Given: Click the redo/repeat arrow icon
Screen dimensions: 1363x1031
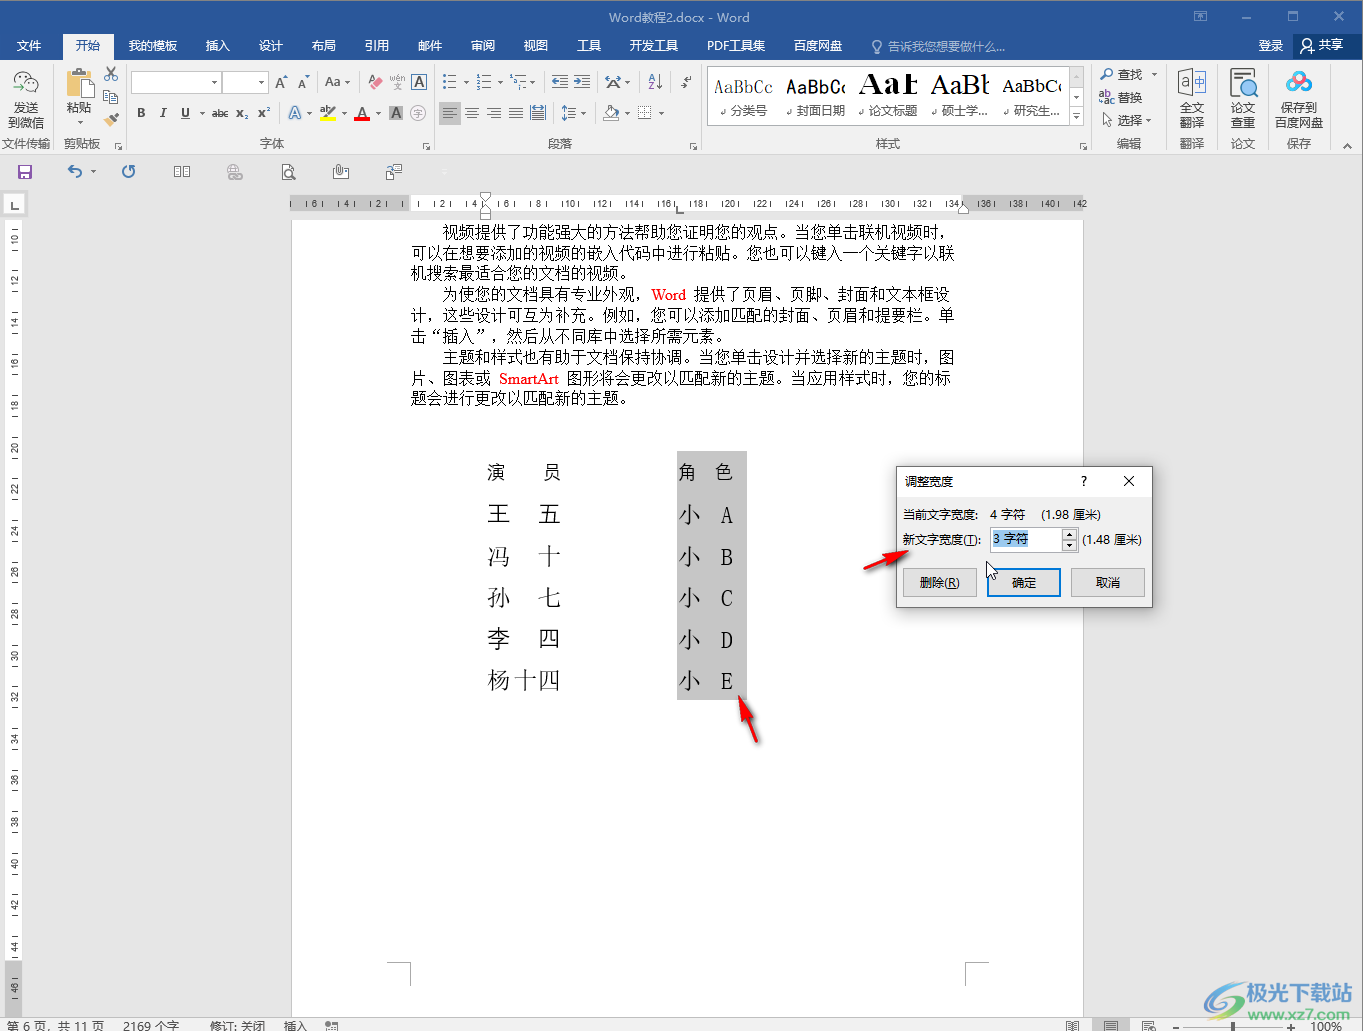Looking at the screenshot, I should [128, 172].
